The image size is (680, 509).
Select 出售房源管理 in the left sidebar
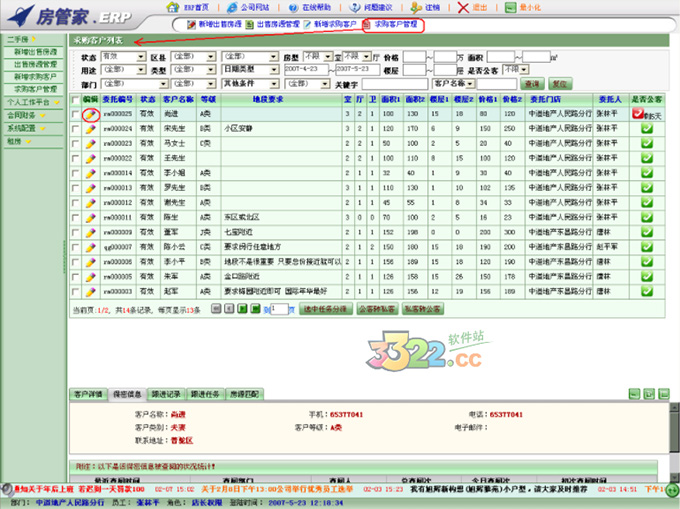(34, 63)
